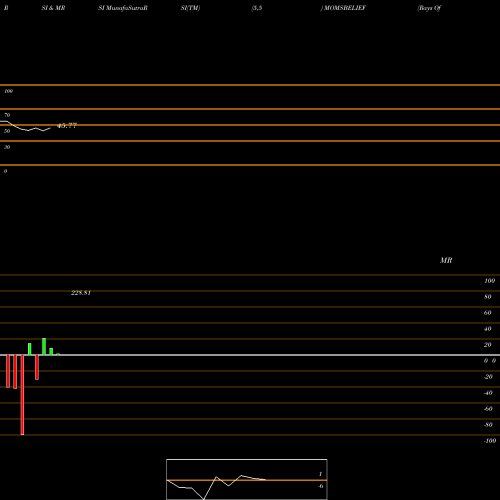Click the 50 level label on RSI axis

pos(7,131)
